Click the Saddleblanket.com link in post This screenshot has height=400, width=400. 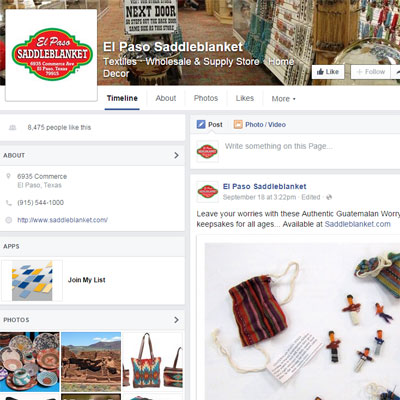pyautogui.click(x=358, y=224)
